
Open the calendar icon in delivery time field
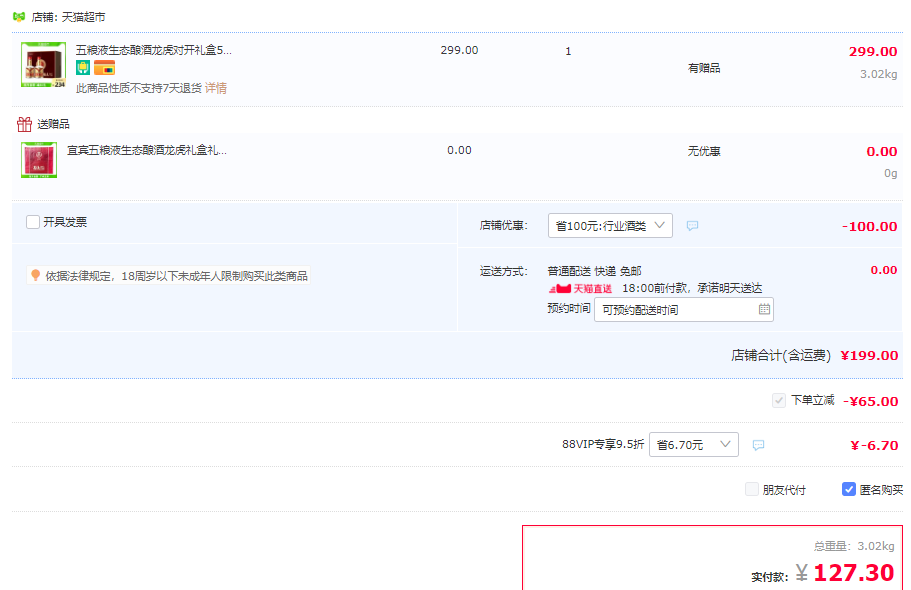click(x=764, y=309)
